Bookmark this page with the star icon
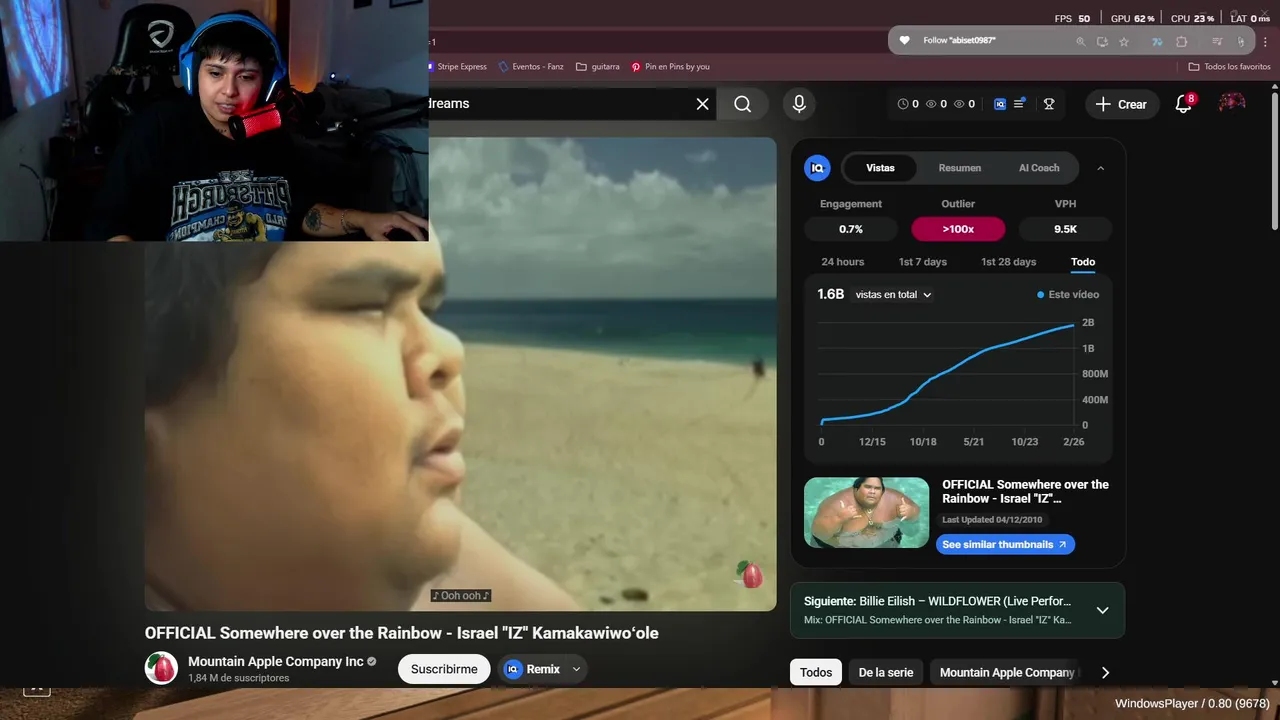Viewport: 1280px width, 720px height. (1124, 42)
